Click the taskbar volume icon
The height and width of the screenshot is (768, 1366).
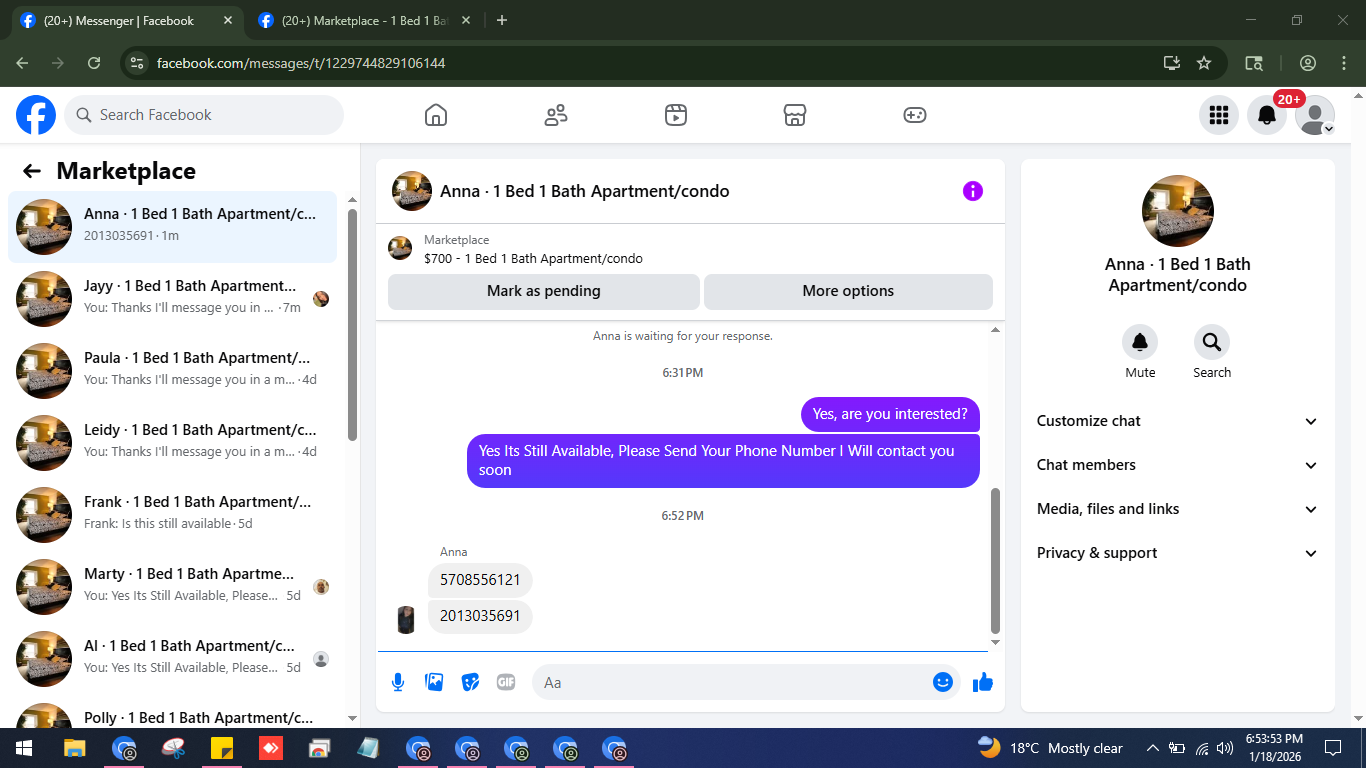1225,748
